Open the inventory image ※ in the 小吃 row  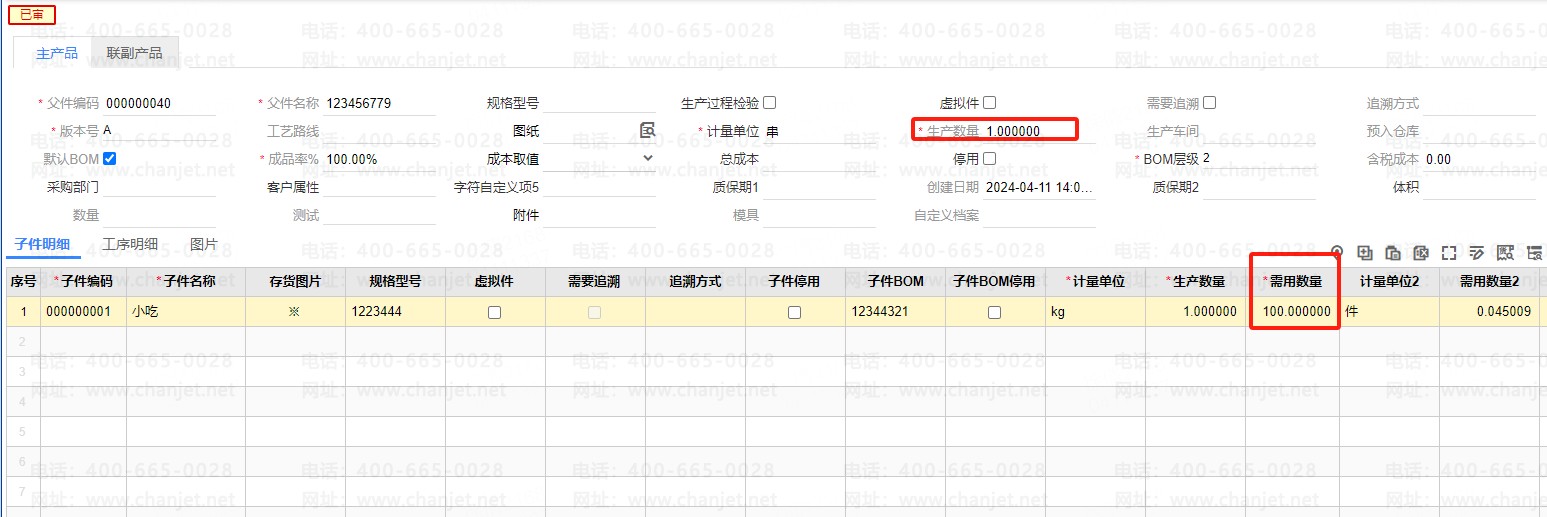[294, 312]
